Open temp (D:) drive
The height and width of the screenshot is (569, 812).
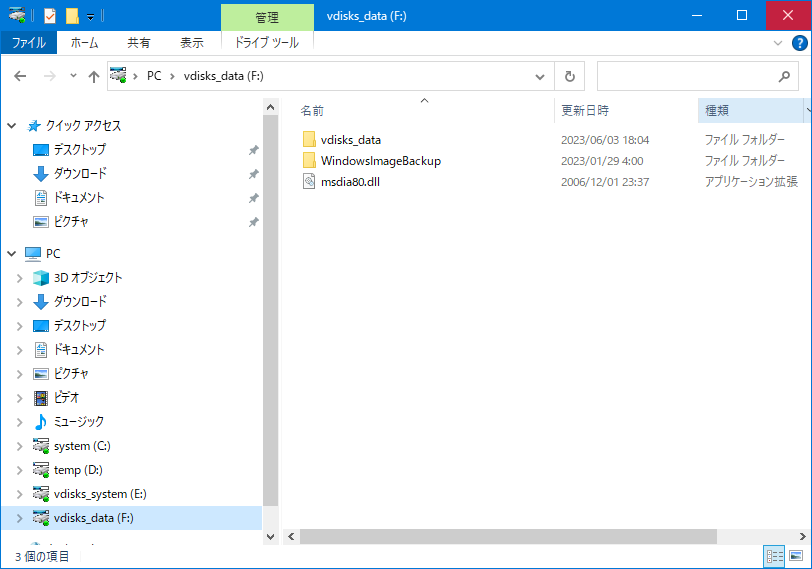coord(78,470)
